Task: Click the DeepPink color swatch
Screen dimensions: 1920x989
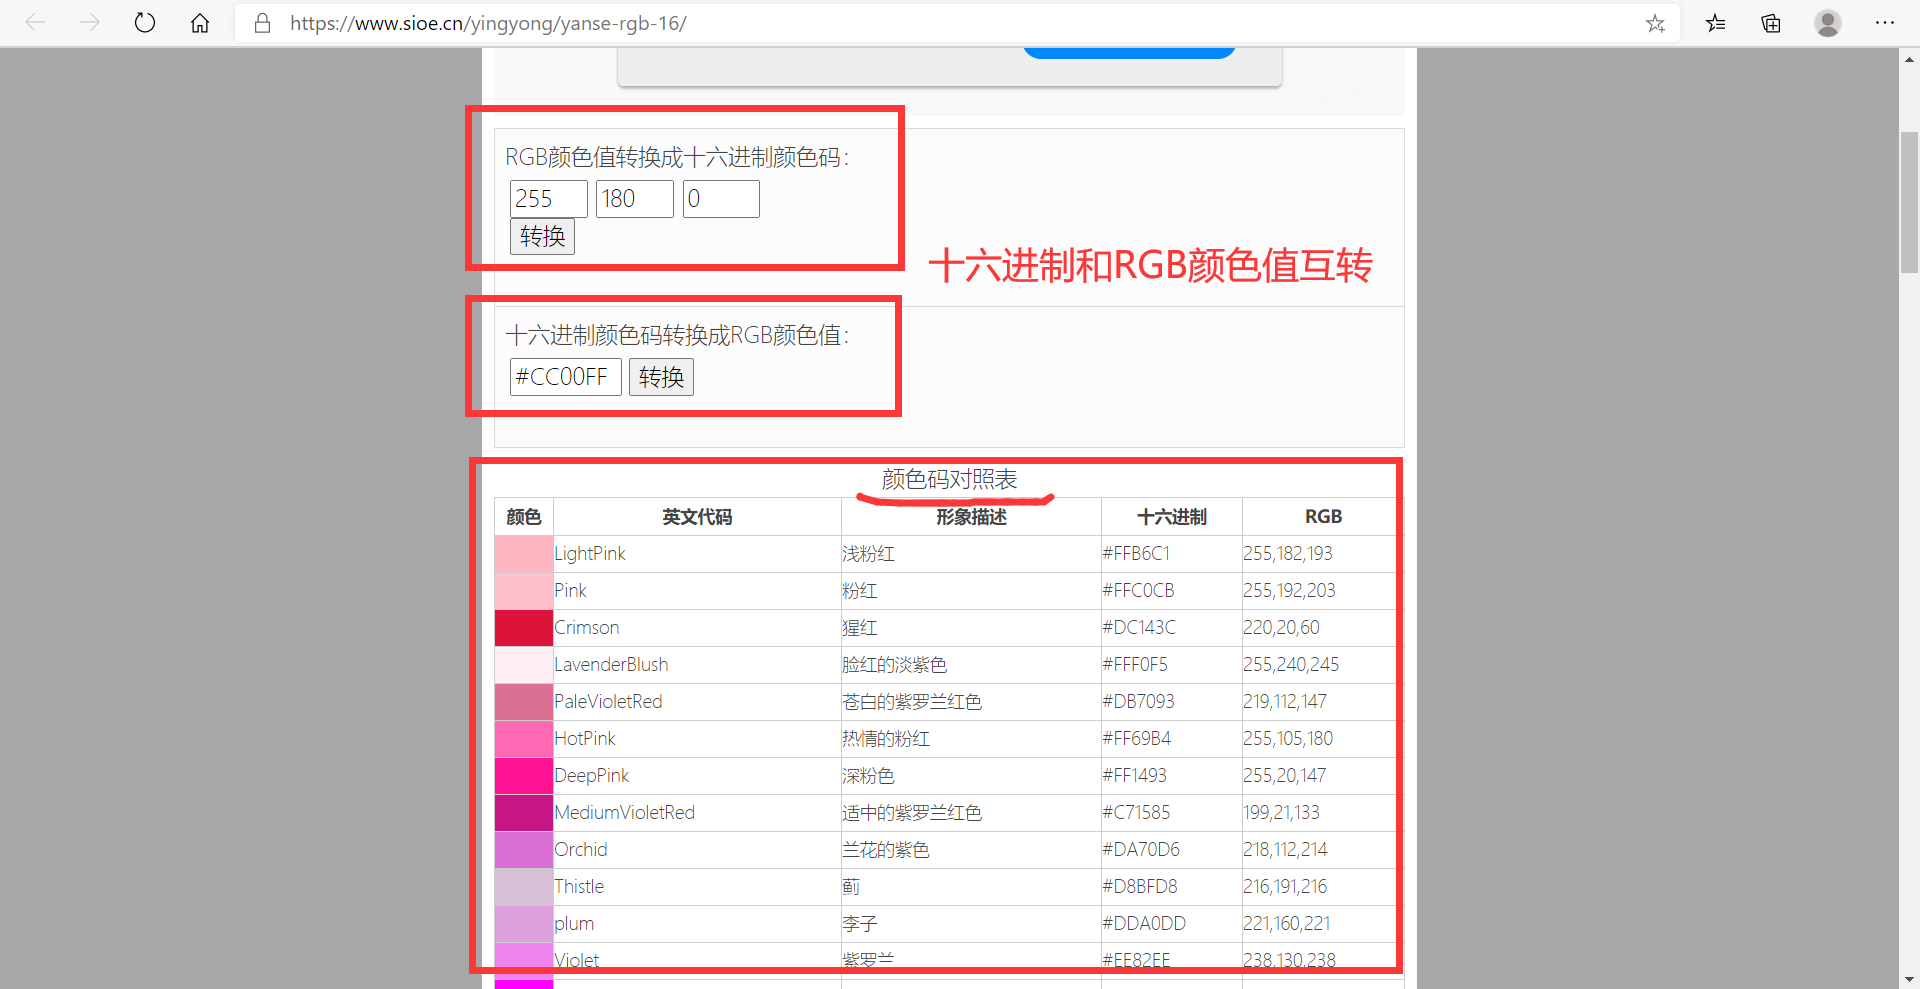Action: click(524, 776)
